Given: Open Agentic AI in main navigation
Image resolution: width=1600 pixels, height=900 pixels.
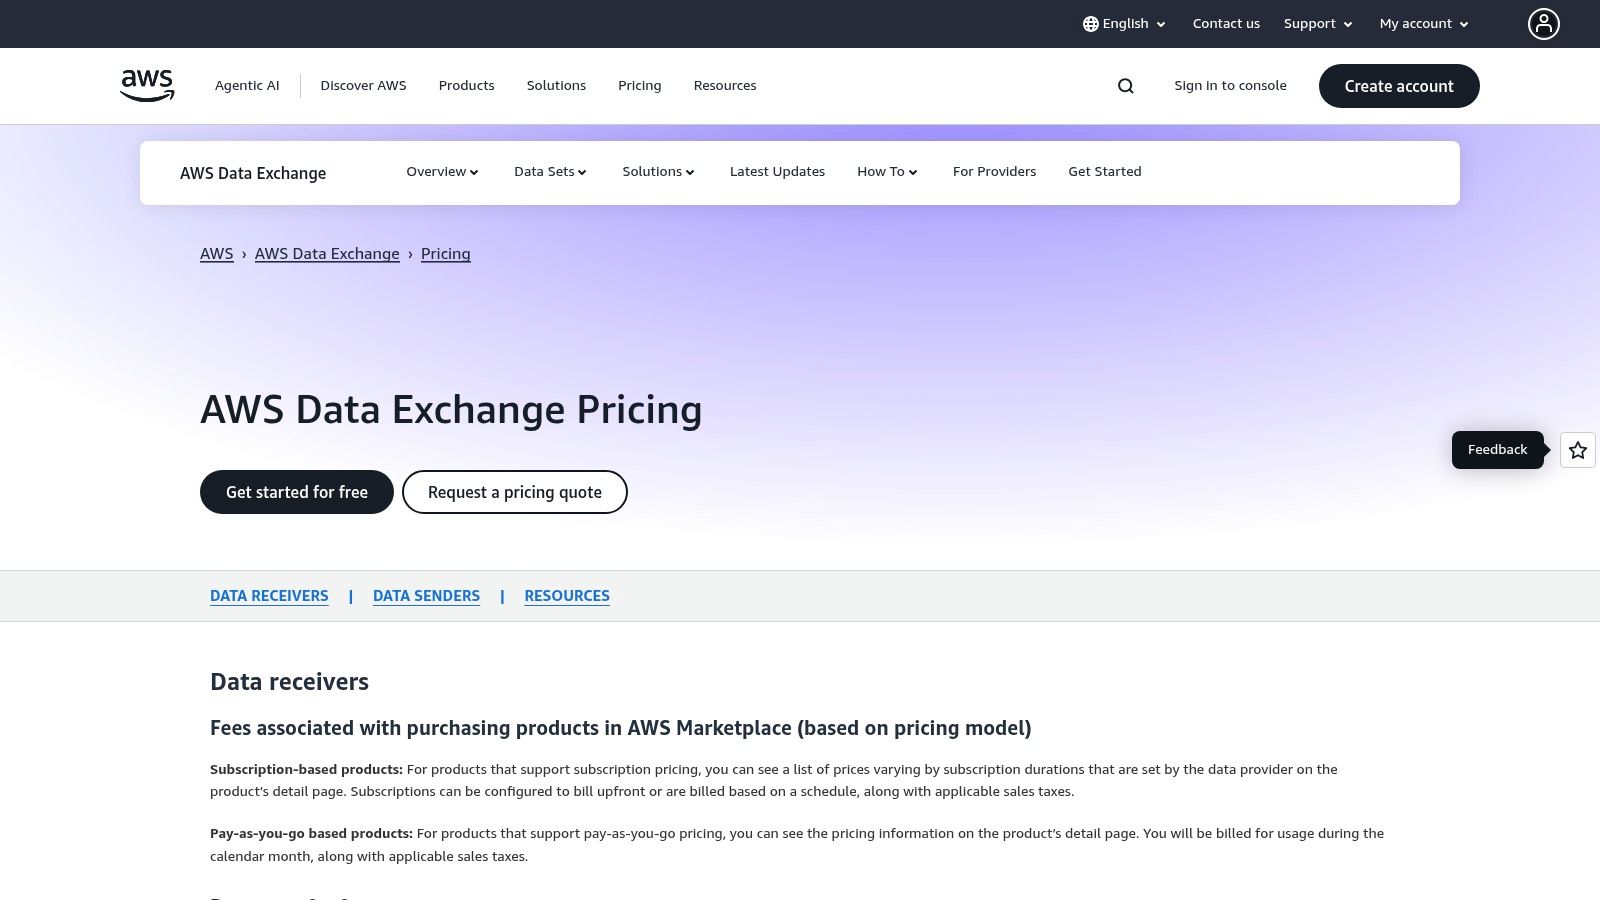Looking at the screenshot, I should coord(247,86).
